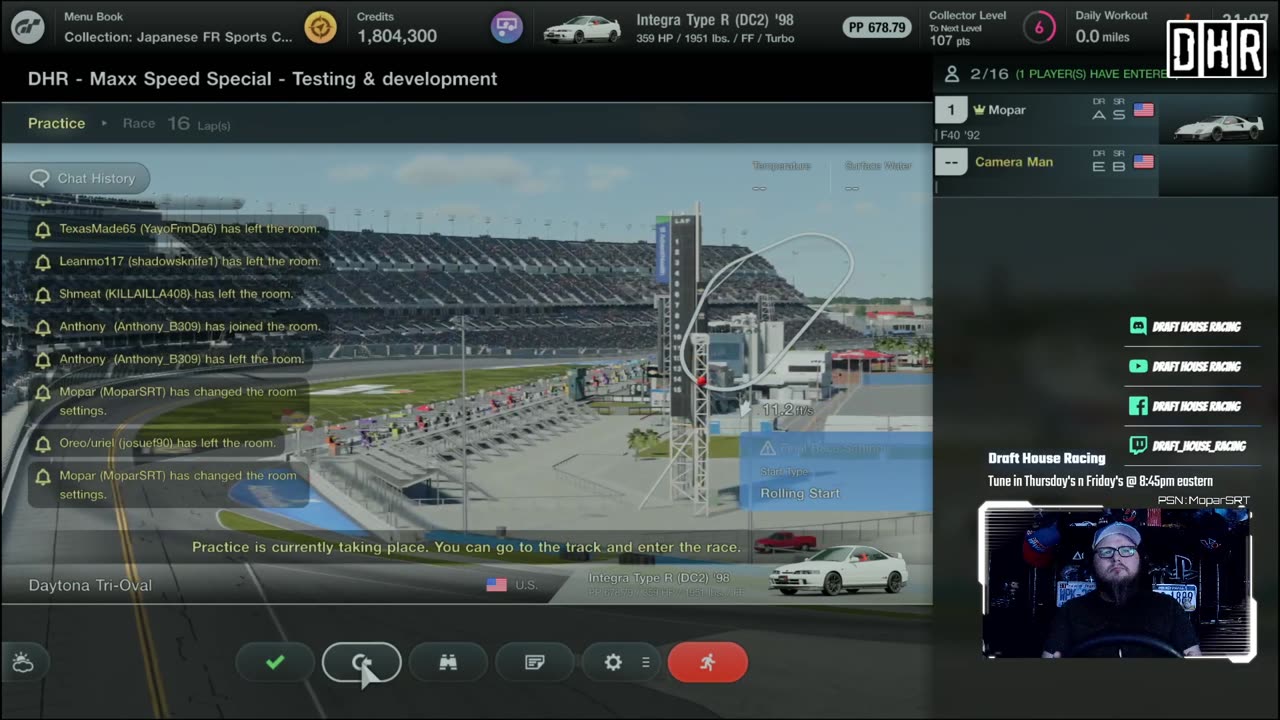Click the Daytona track map outline
The image size is (1280, 720).
point(767,310)
